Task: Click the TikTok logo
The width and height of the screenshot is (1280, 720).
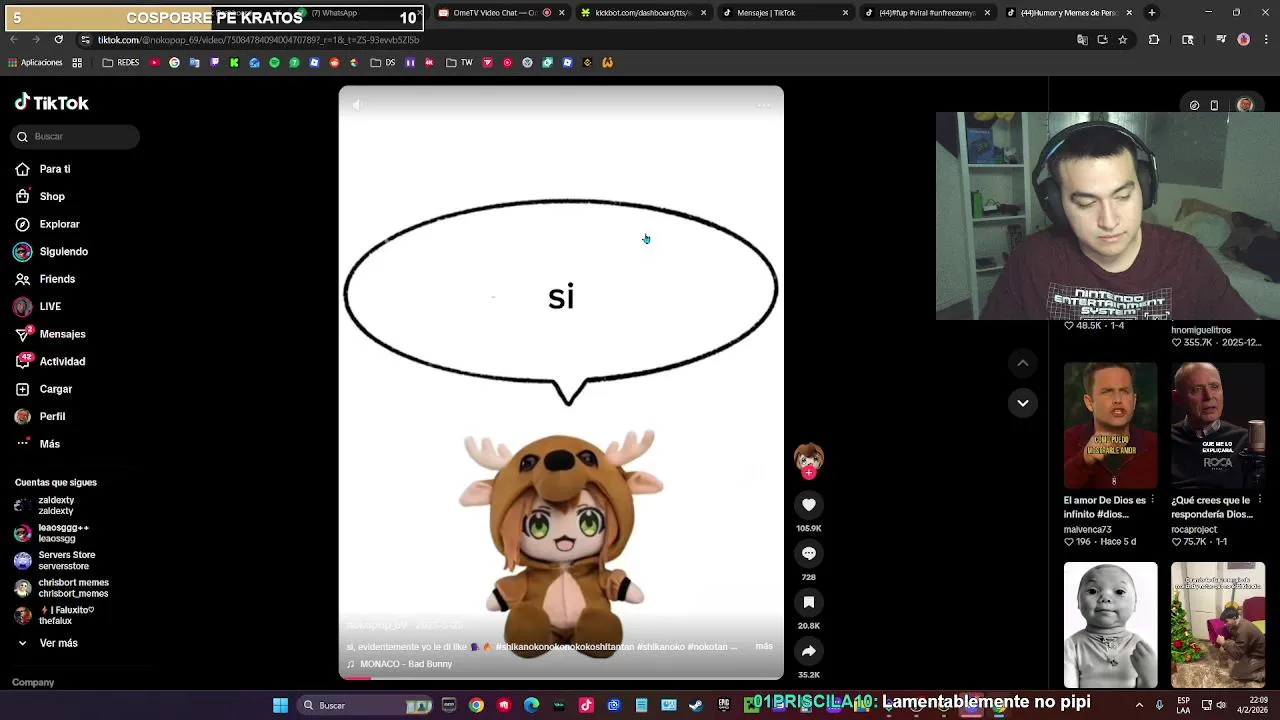Action: [x=52, y=102]
